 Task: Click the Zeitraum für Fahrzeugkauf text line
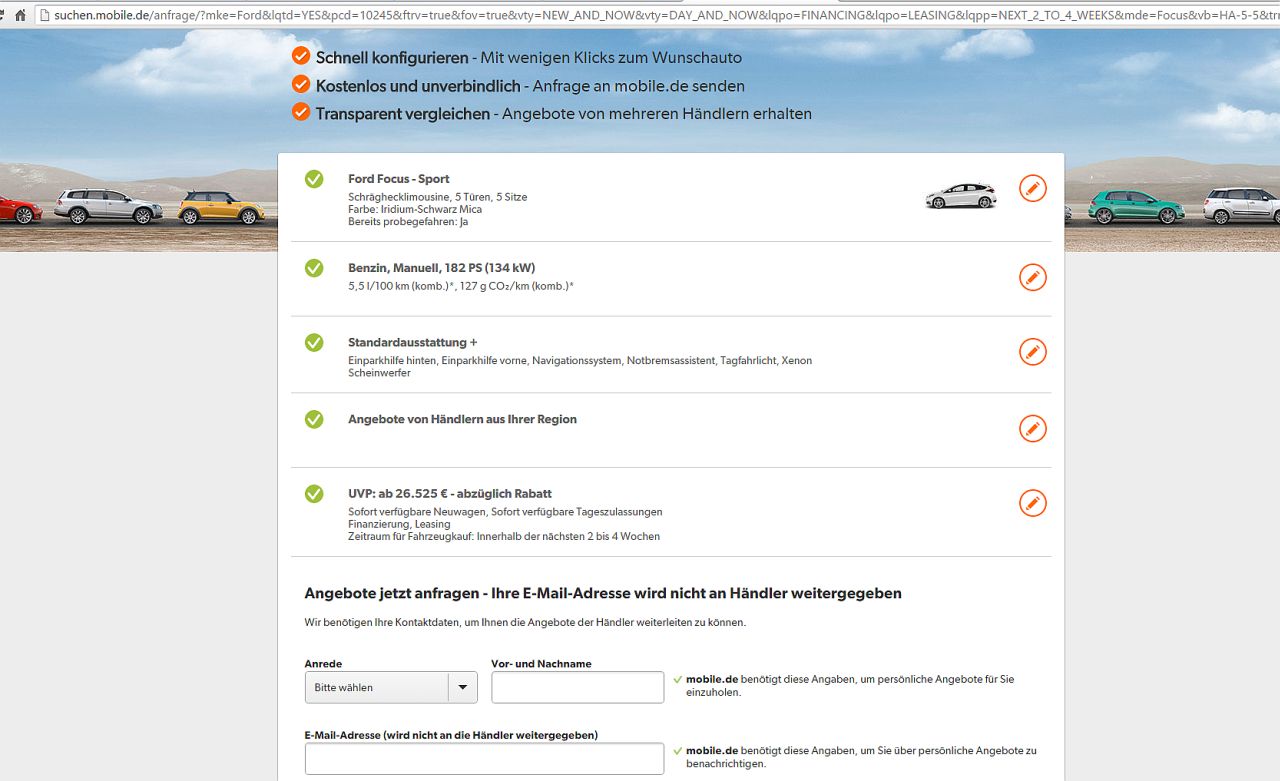tap(504, 536)
